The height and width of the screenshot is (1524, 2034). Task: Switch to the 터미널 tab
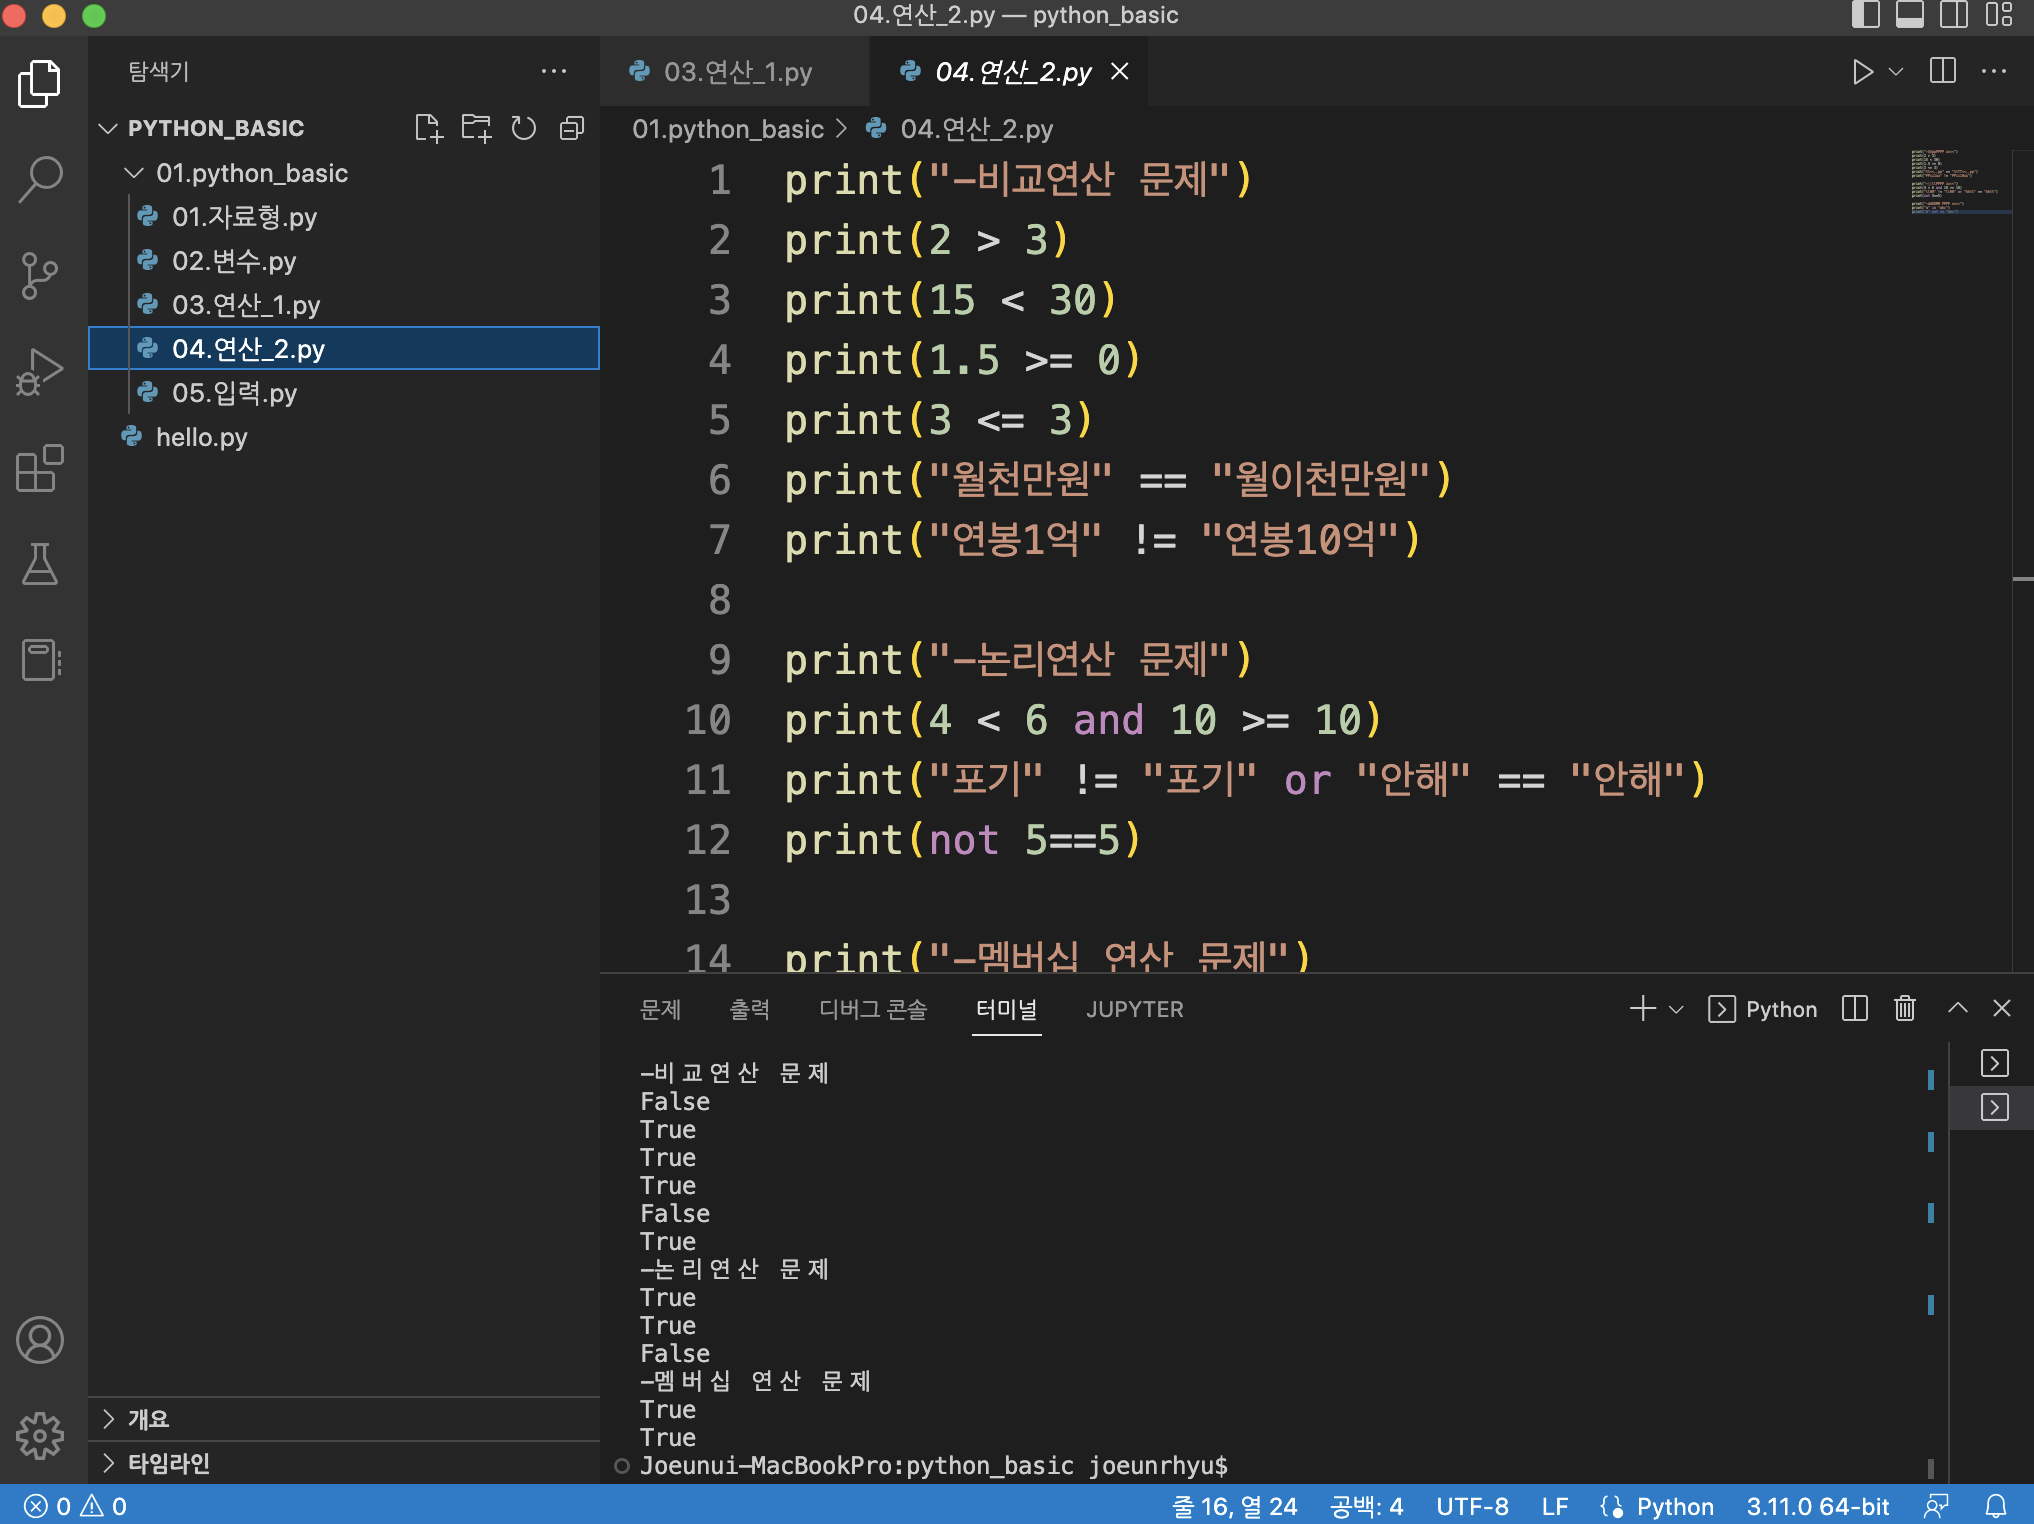[1006, 1009]
